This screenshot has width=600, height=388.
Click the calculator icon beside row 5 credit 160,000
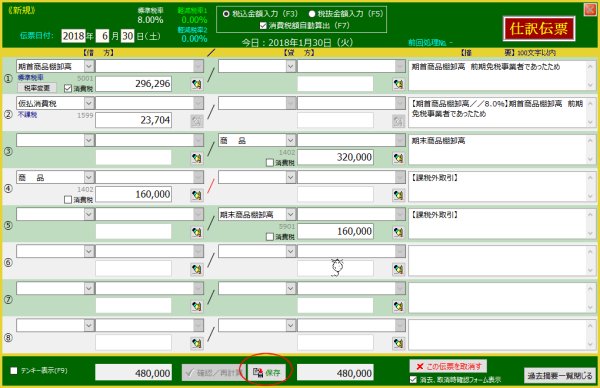(x=398, y=232)
